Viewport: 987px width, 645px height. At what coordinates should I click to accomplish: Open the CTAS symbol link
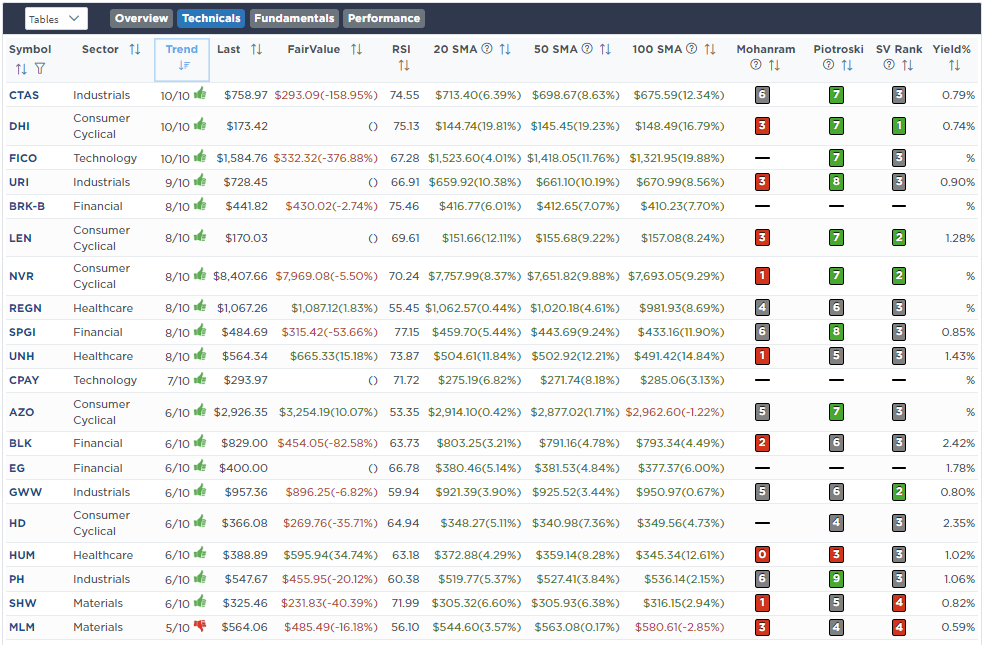coord(25,95)
